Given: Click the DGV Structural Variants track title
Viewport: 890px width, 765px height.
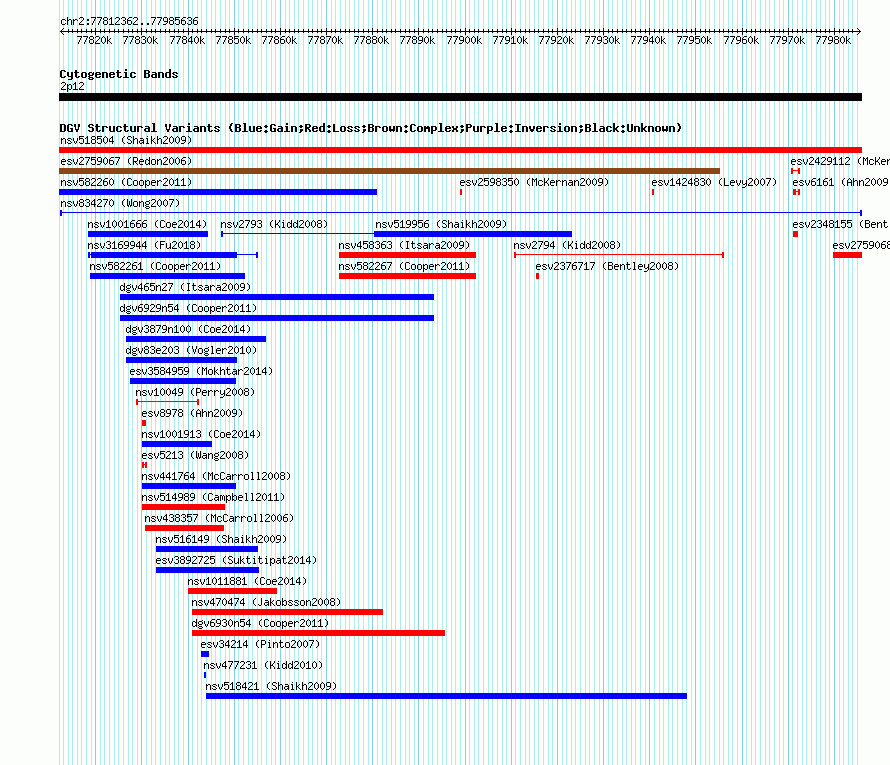Looking at the screenshot, I should click(371, 128).
